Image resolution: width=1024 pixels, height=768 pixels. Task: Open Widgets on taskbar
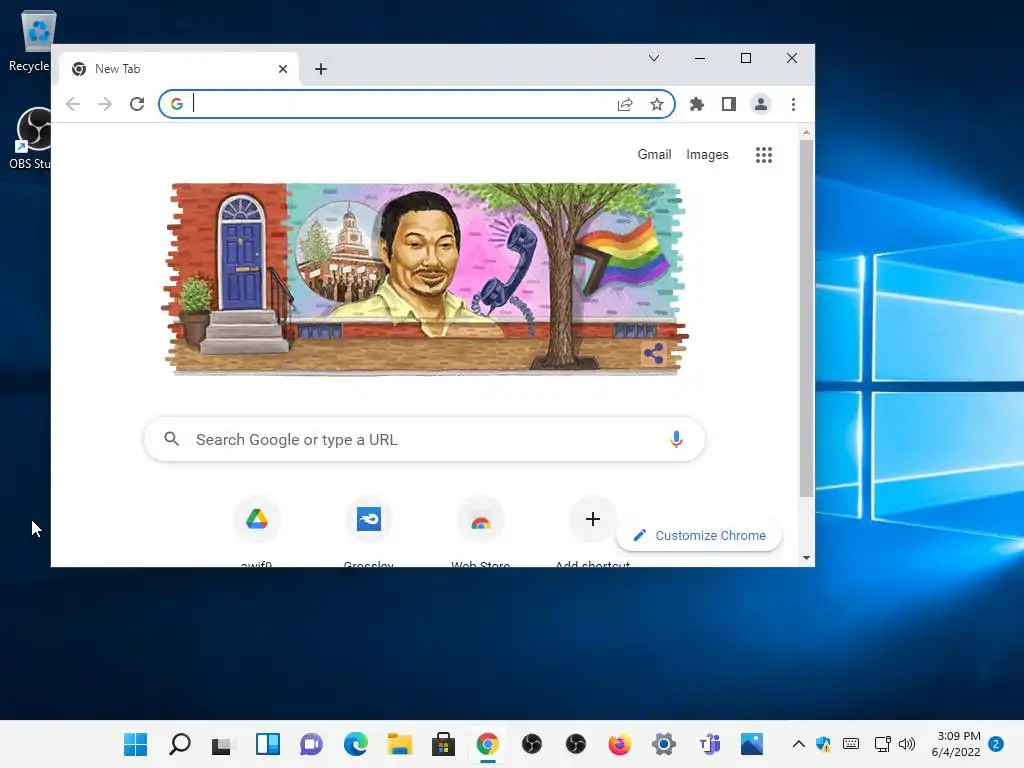[x=268, y=744]
